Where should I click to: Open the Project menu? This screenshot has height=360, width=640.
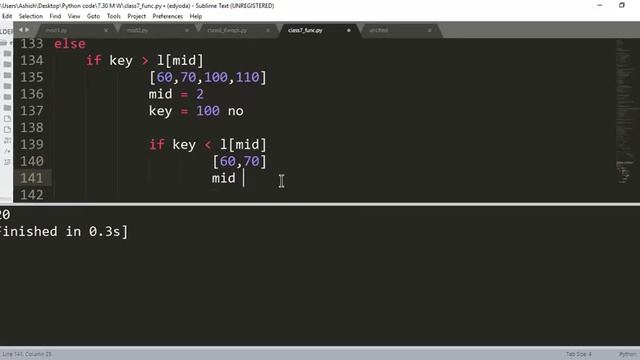click(x=136, y=16)
